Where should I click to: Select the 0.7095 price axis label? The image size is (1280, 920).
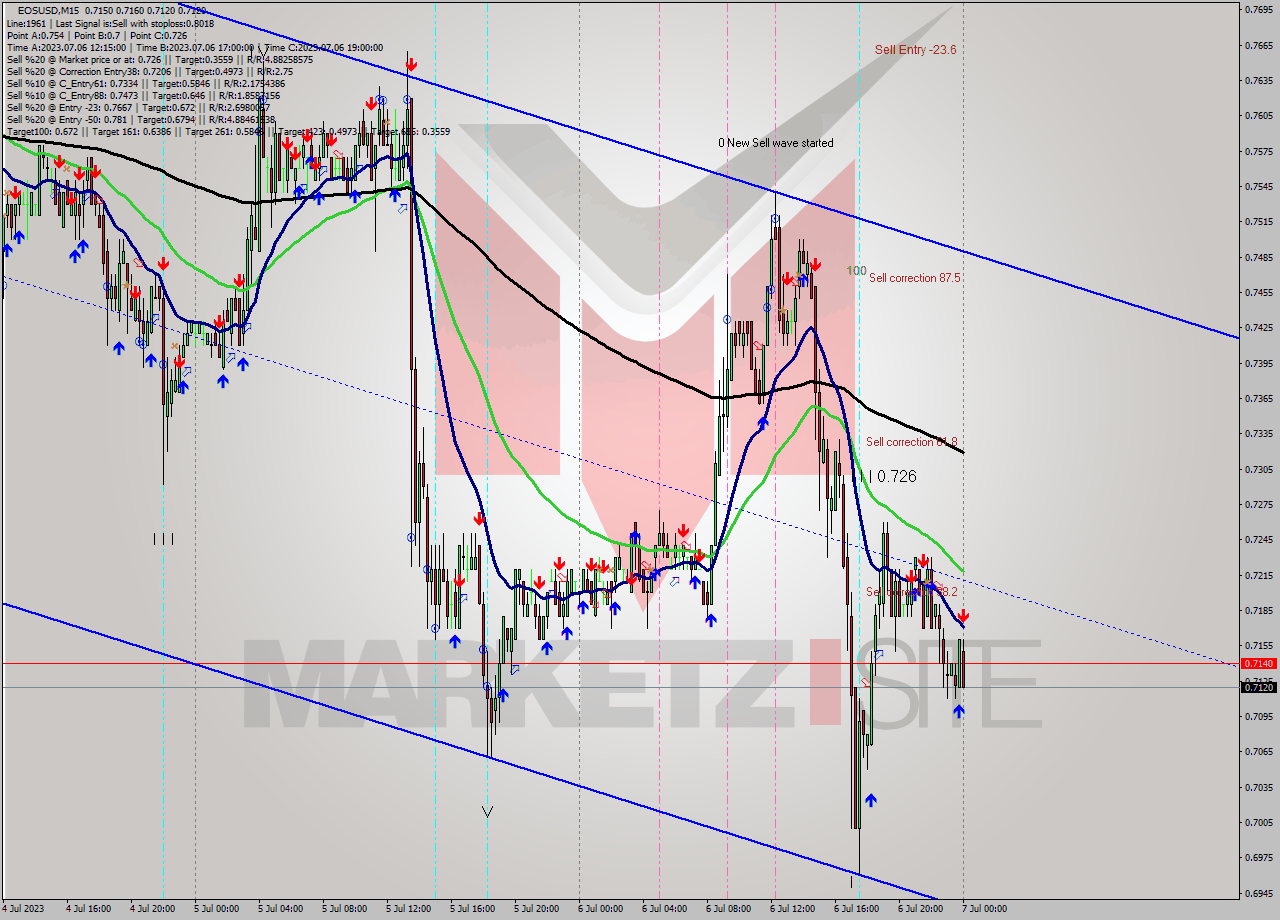(x=1258, y=716)
